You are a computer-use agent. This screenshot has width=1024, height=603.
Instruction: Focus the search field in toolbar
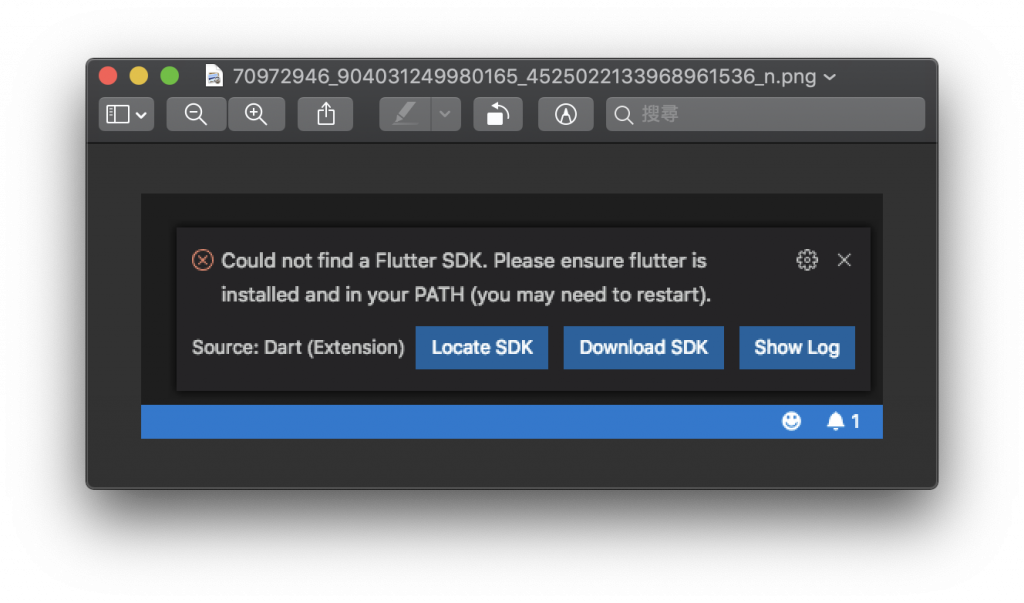click(765, 114)
